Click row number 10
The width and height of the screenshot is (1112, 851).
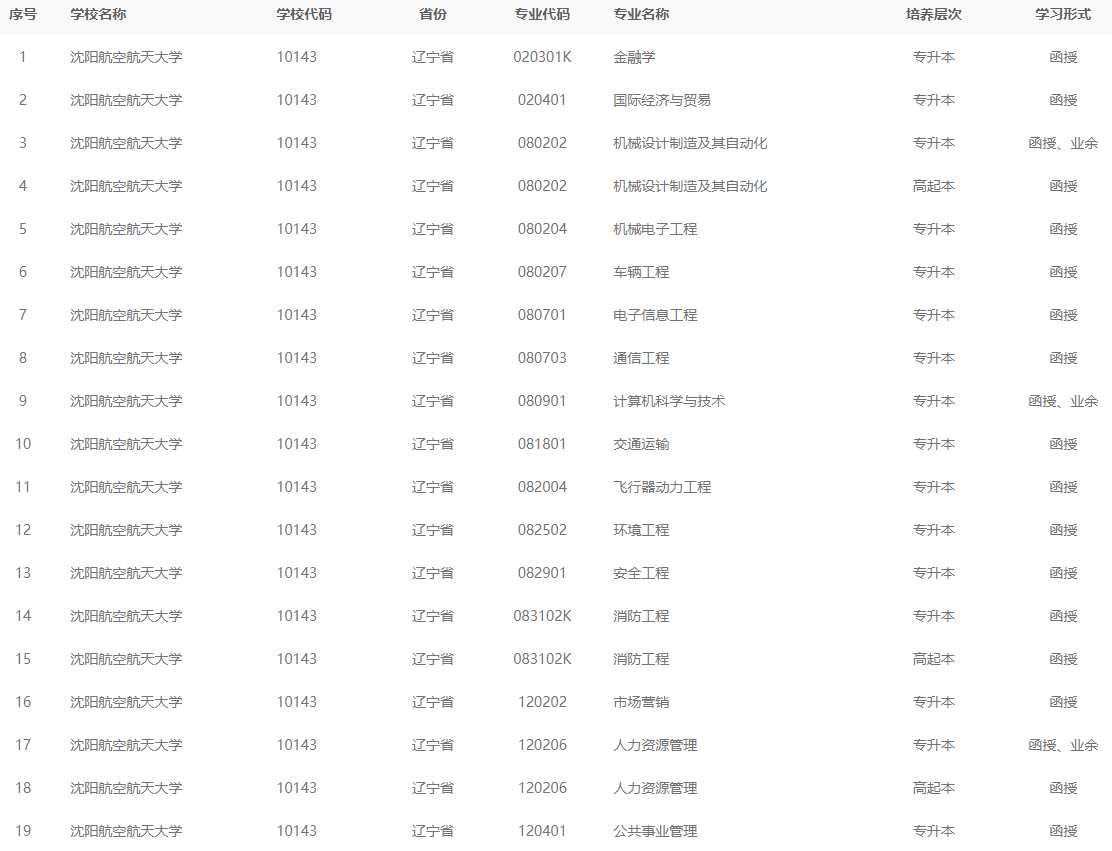[23, 444]
